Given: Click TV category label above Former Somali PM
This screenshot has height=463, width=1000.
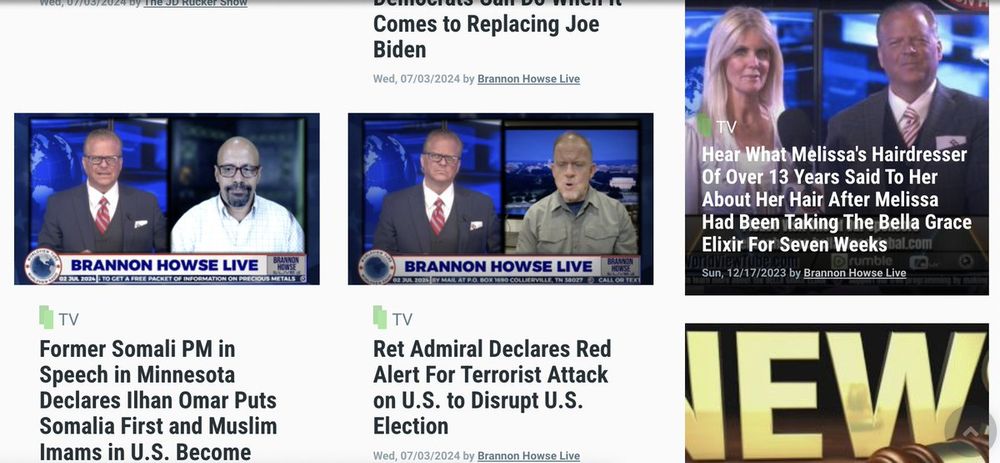Looking at the screenshot, I should coord(69,320).
